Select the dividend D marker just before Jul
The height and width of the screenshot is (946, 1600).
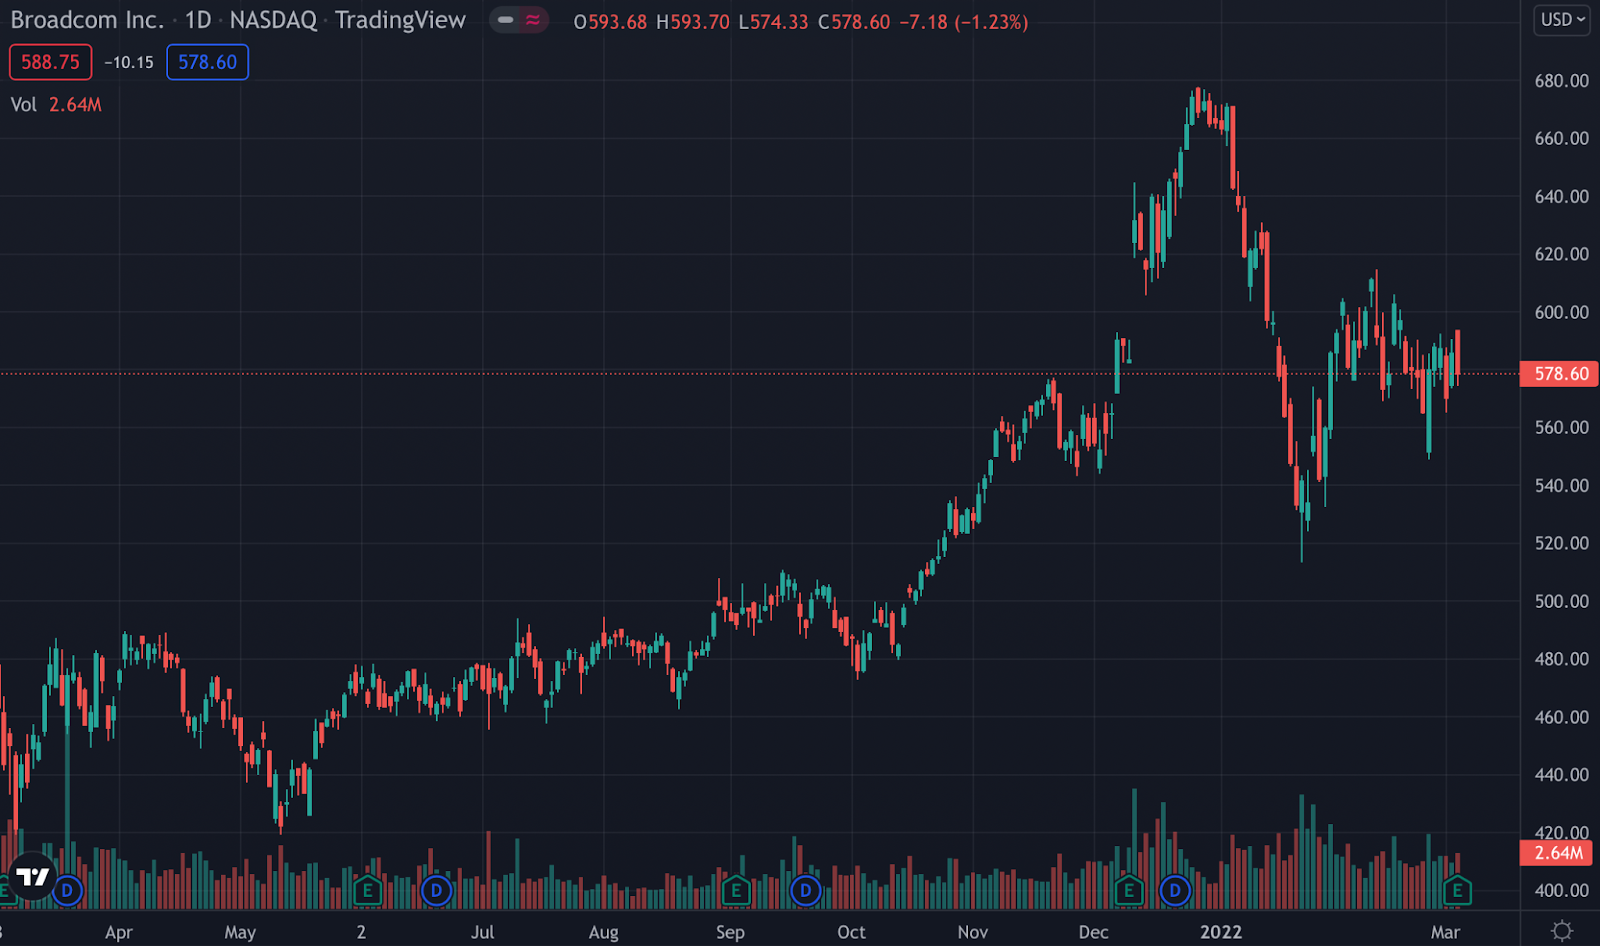coord(436,890)
